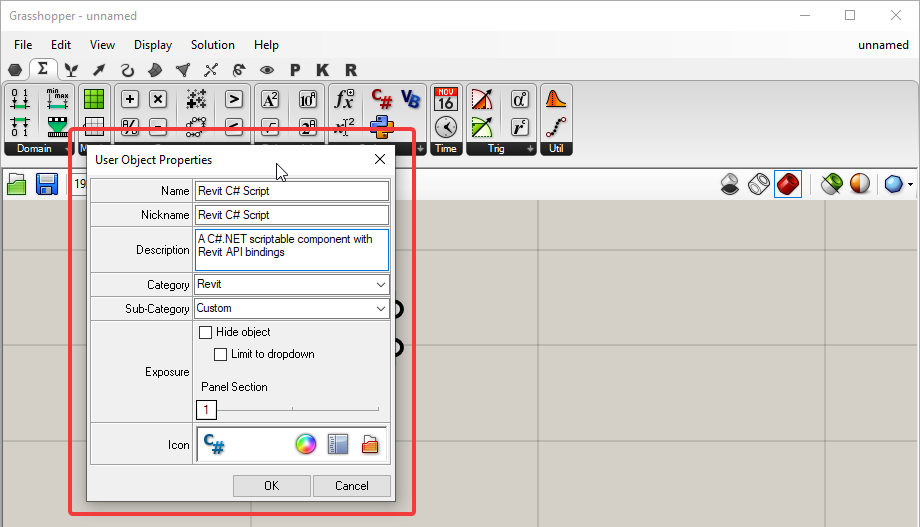Switch to wireframe preview mode icon

click(x=760, y=185)
